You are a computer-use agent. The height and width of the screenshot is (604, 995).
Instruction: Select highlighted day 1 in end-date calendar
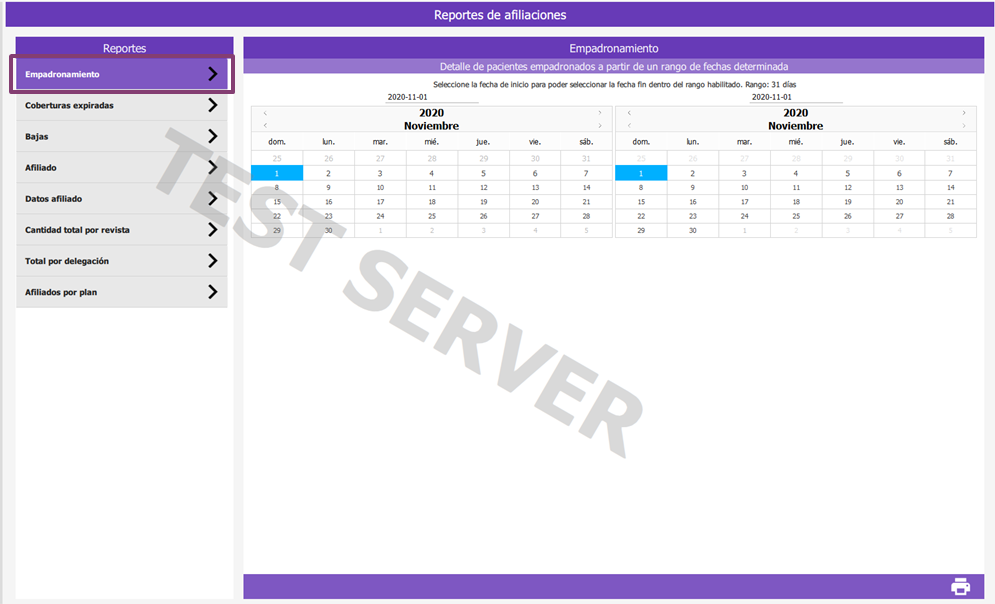click(x=641, y=173)
